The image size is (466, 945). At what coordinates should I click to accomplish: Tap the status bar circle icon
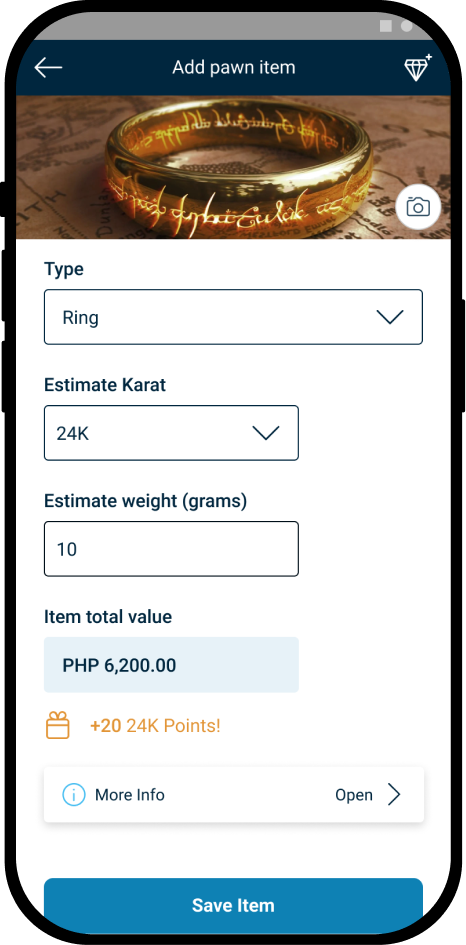[407, 26]
